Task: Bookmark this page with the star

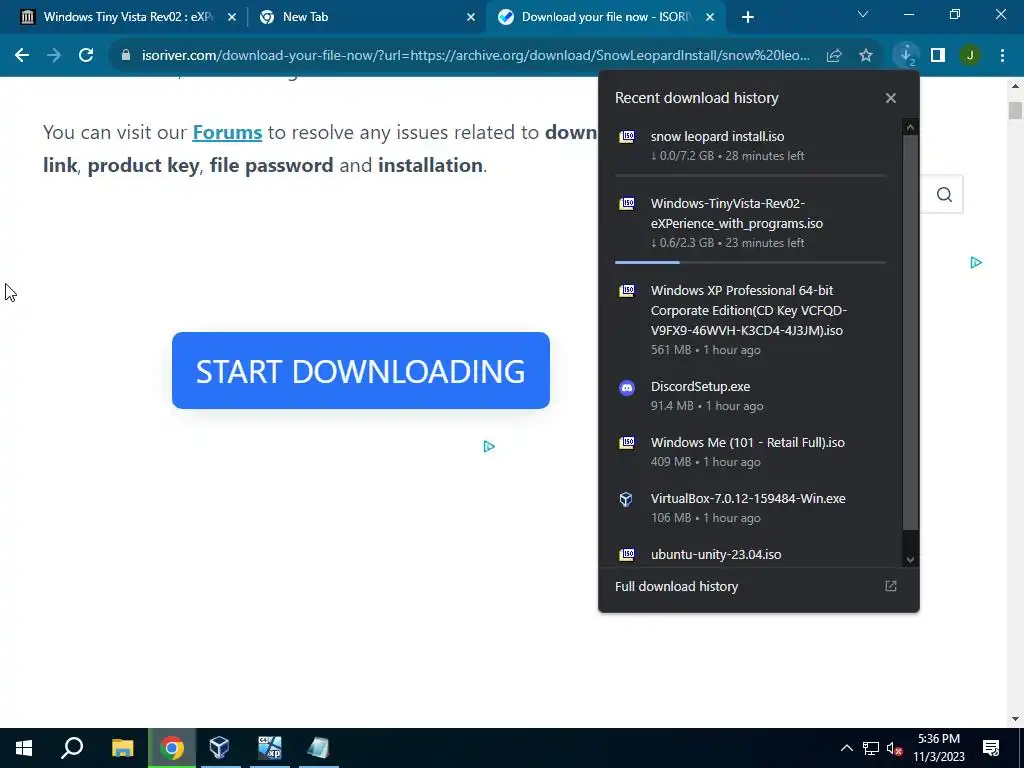Action: coord(866,56)
